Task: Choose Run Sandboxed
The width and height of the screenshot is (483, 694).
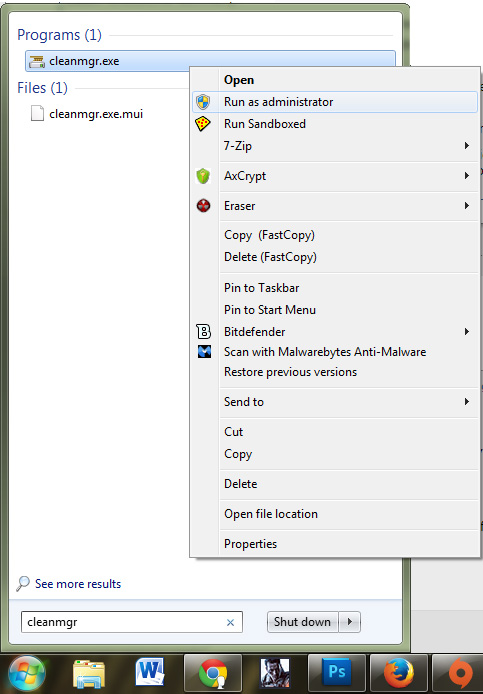Action: click(335, 124)
